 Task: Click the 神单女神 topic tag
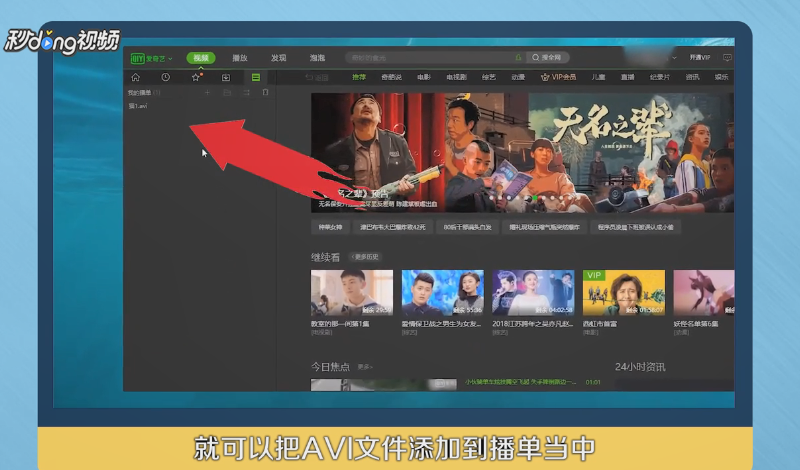tap(330, 227)
